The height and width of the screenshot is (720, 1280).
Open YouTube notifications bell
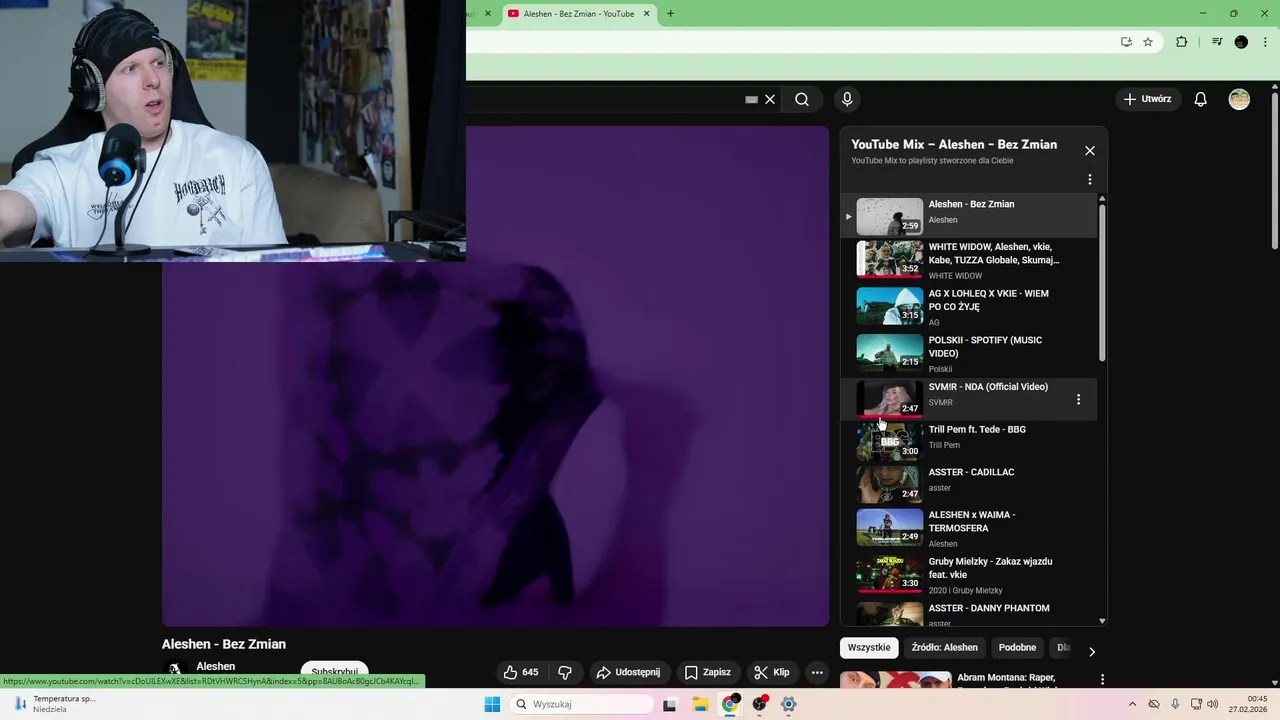click(x=1201, y=99)
